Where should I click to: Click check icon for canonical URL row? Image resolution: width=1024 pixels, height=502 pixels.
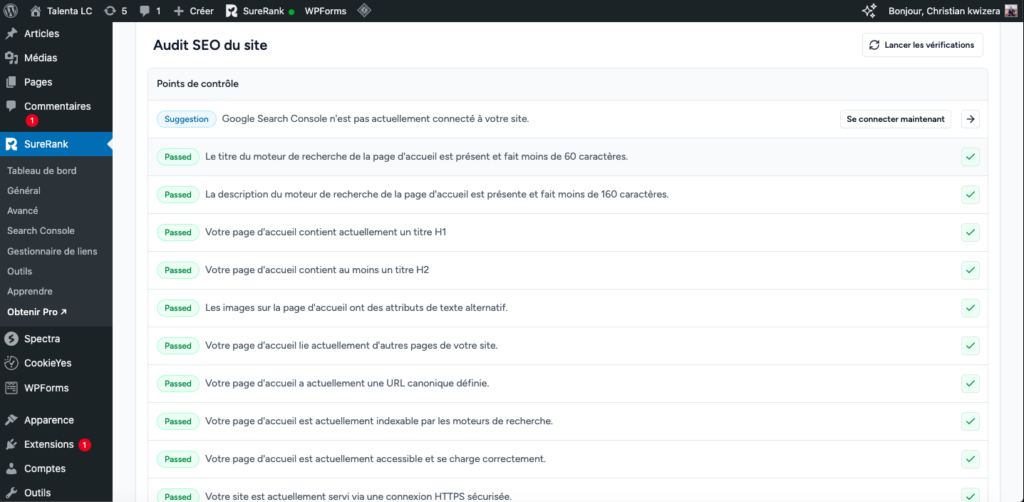pos(970,383)
